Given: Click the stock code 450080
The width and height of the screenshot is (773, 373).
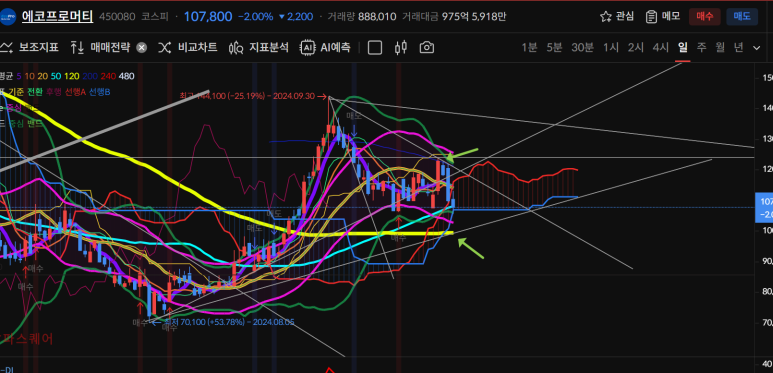Looking at the screenshot, I should coord(117,17).
